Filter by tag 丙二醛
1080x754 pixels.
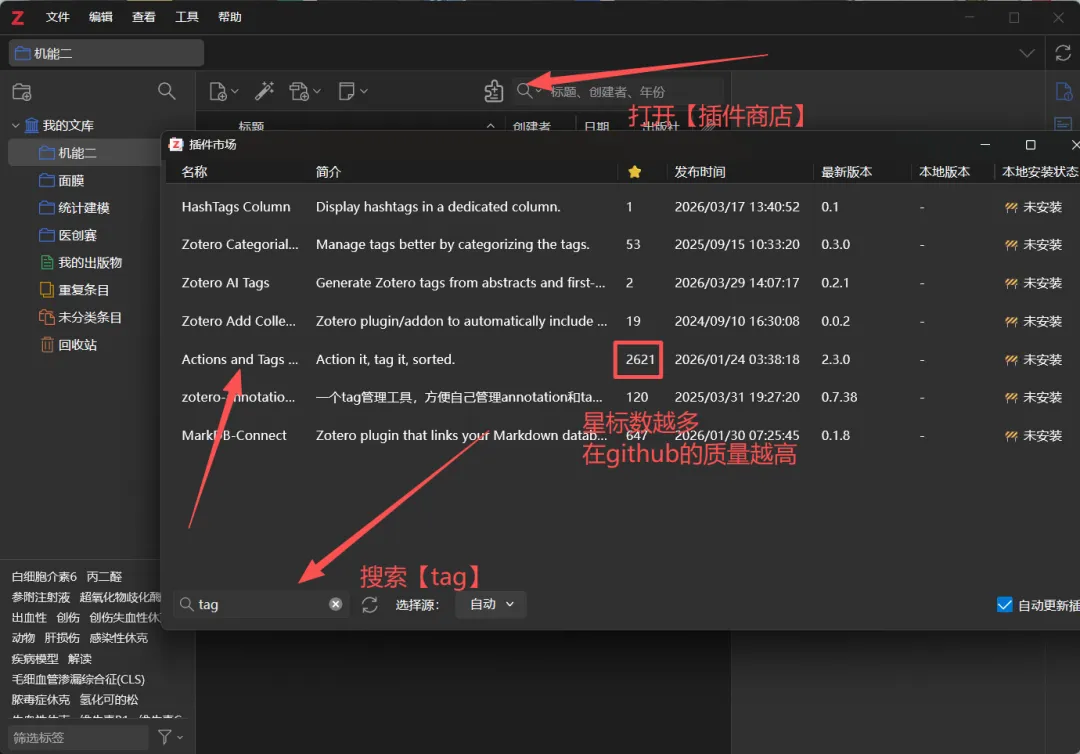click(104, 576)
